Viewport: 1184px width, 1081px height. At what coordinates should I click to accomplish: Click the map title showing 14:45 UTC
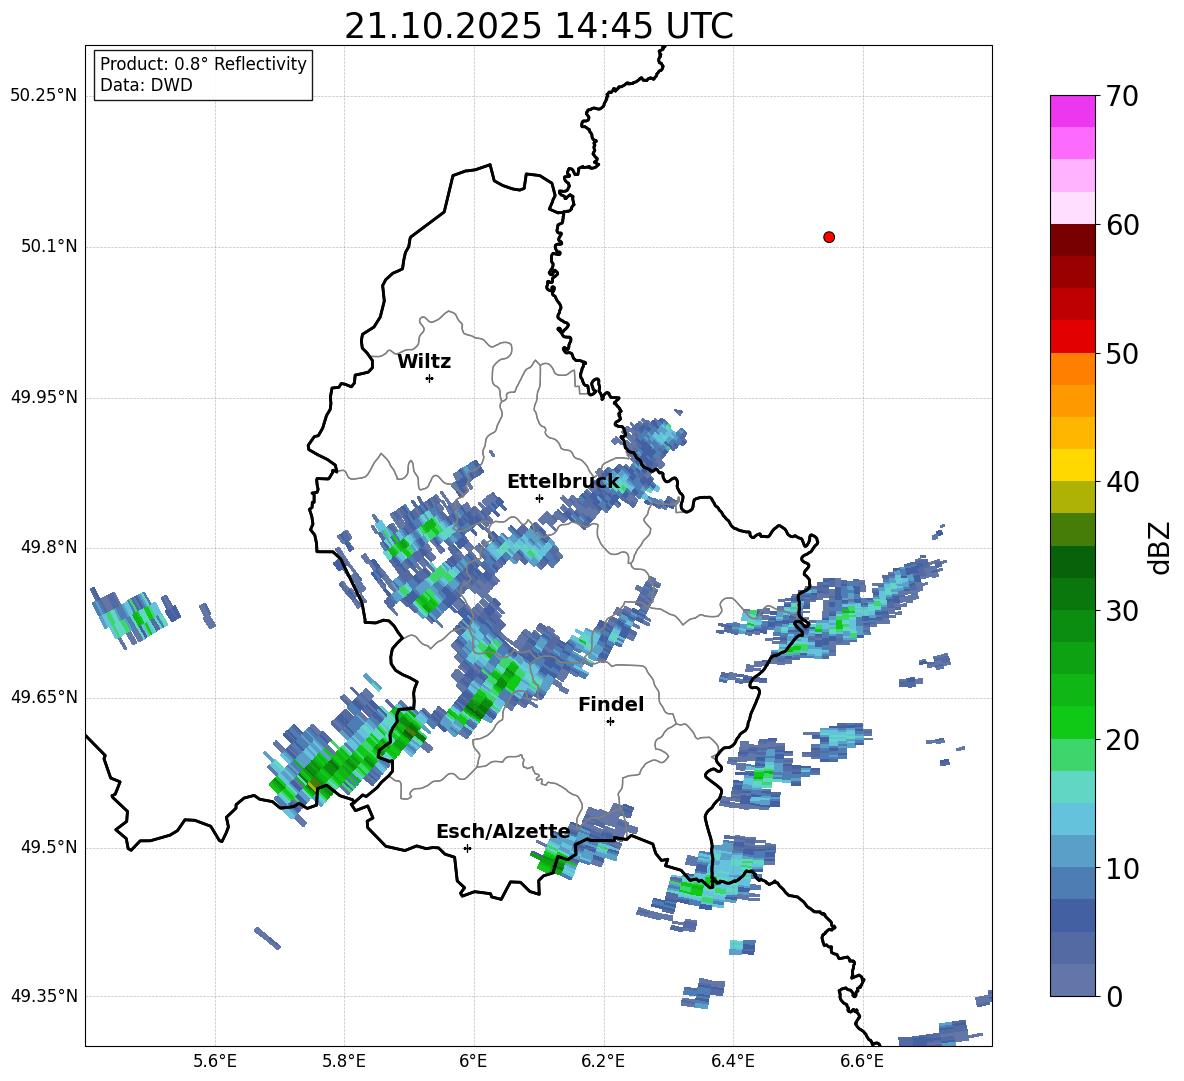click(538, 27)
